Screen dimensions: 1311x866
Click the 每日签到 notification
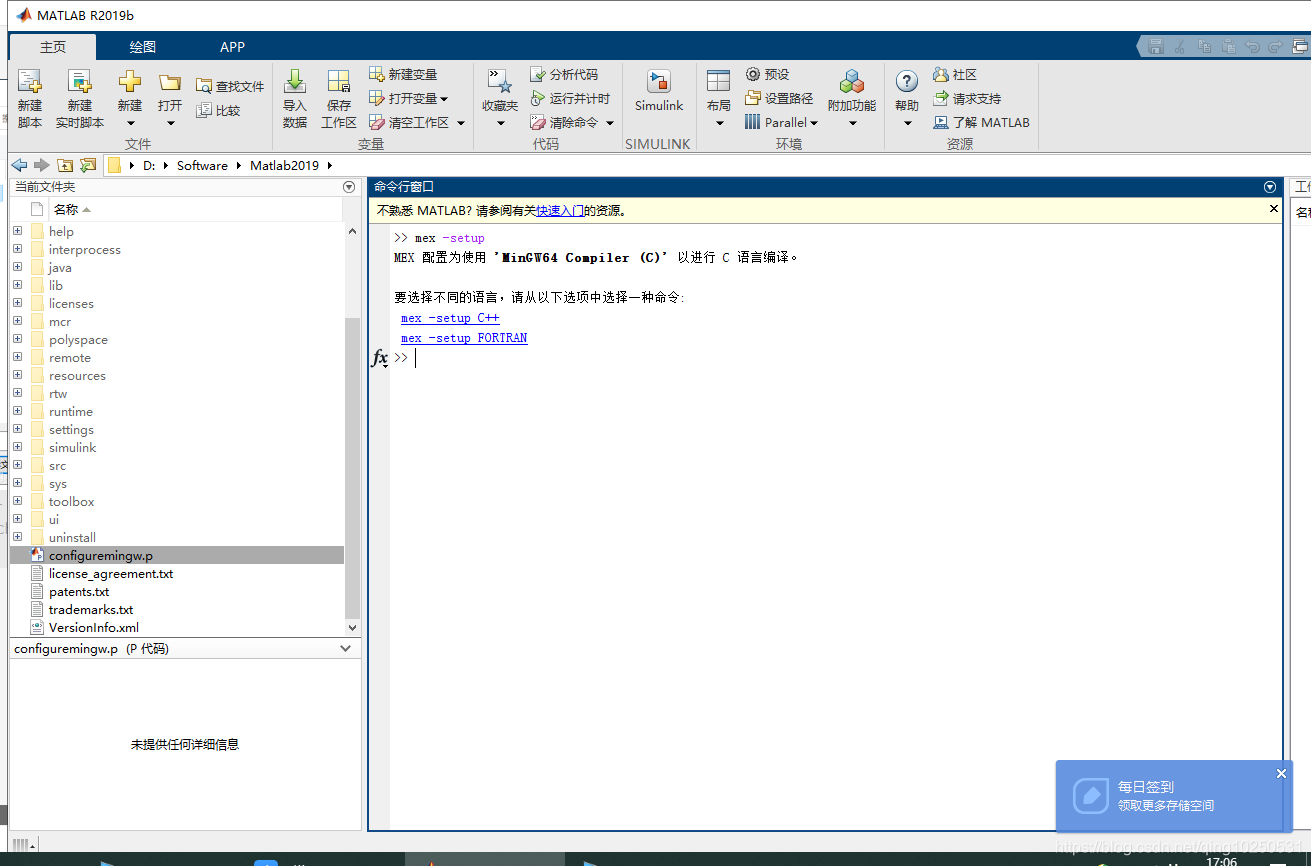pos(1174,796)
